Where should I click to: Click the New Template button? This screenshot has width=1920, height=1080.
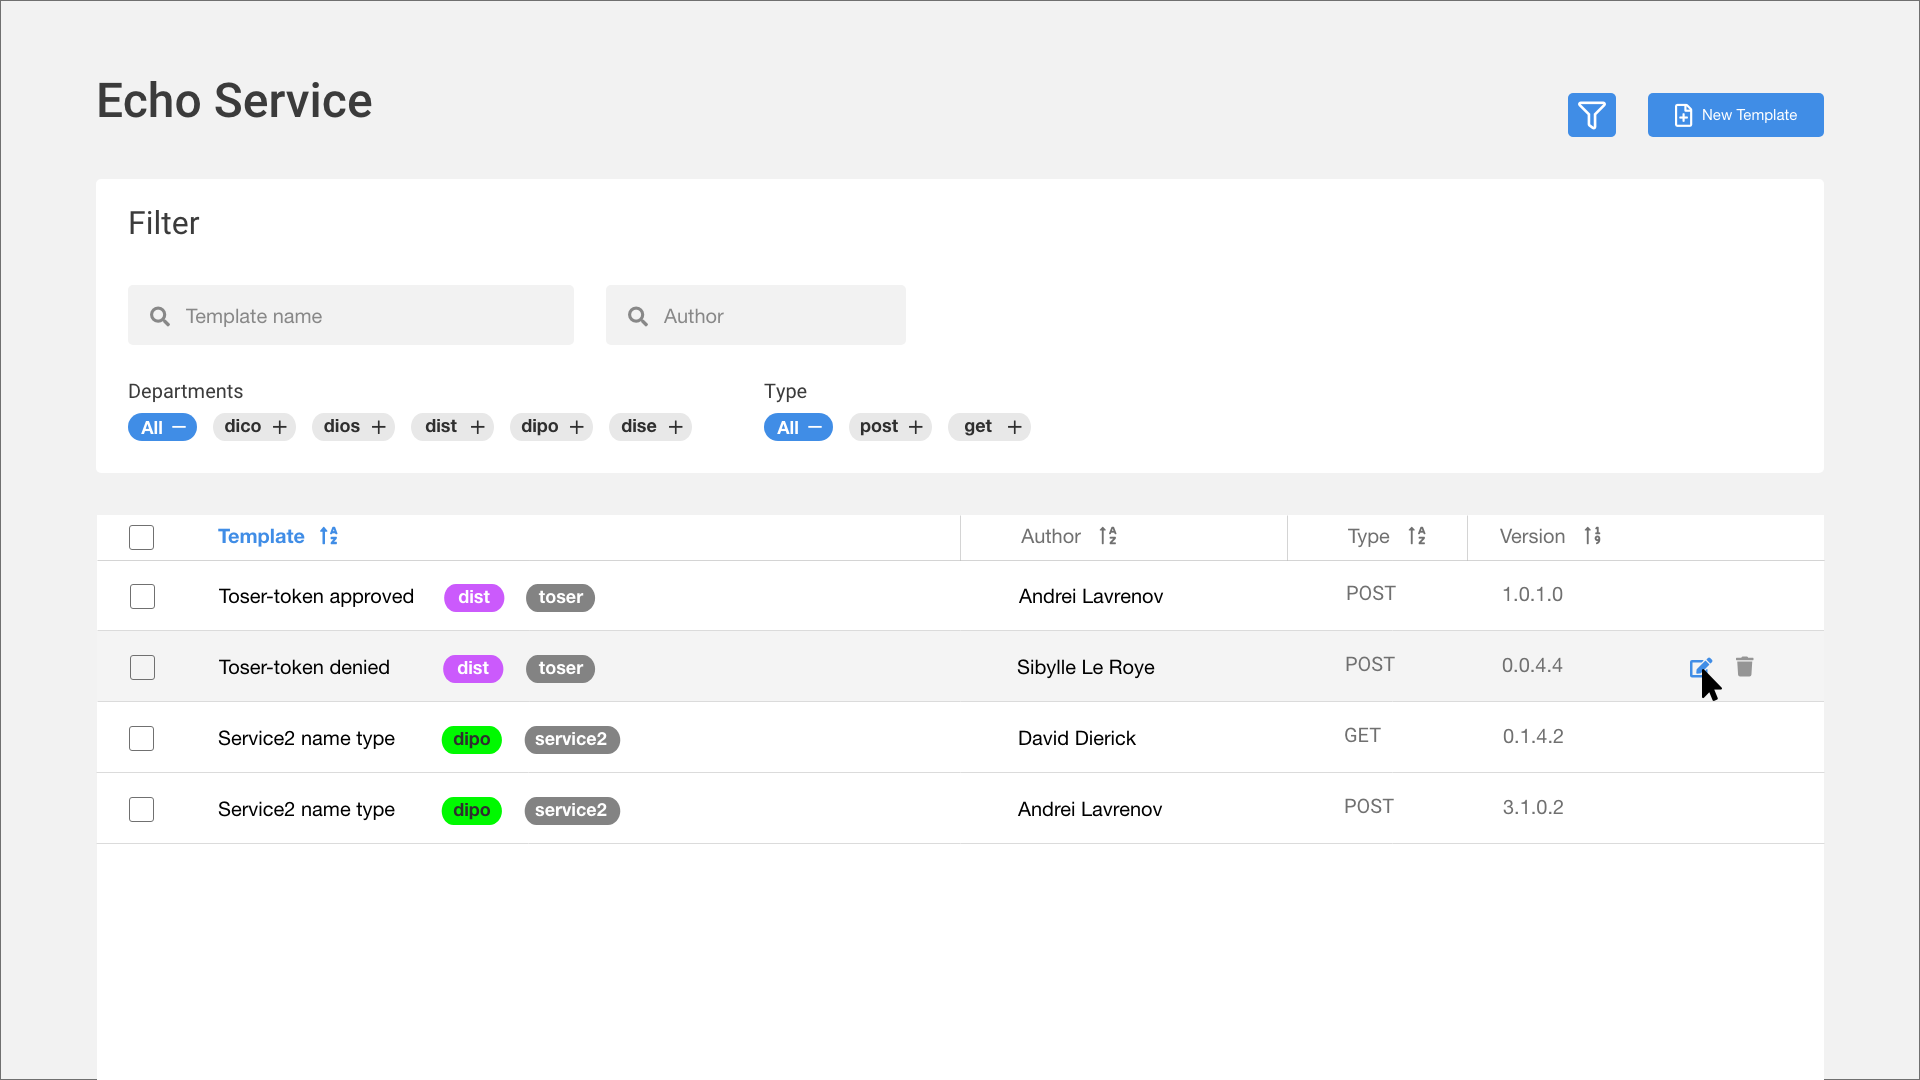1735,115
